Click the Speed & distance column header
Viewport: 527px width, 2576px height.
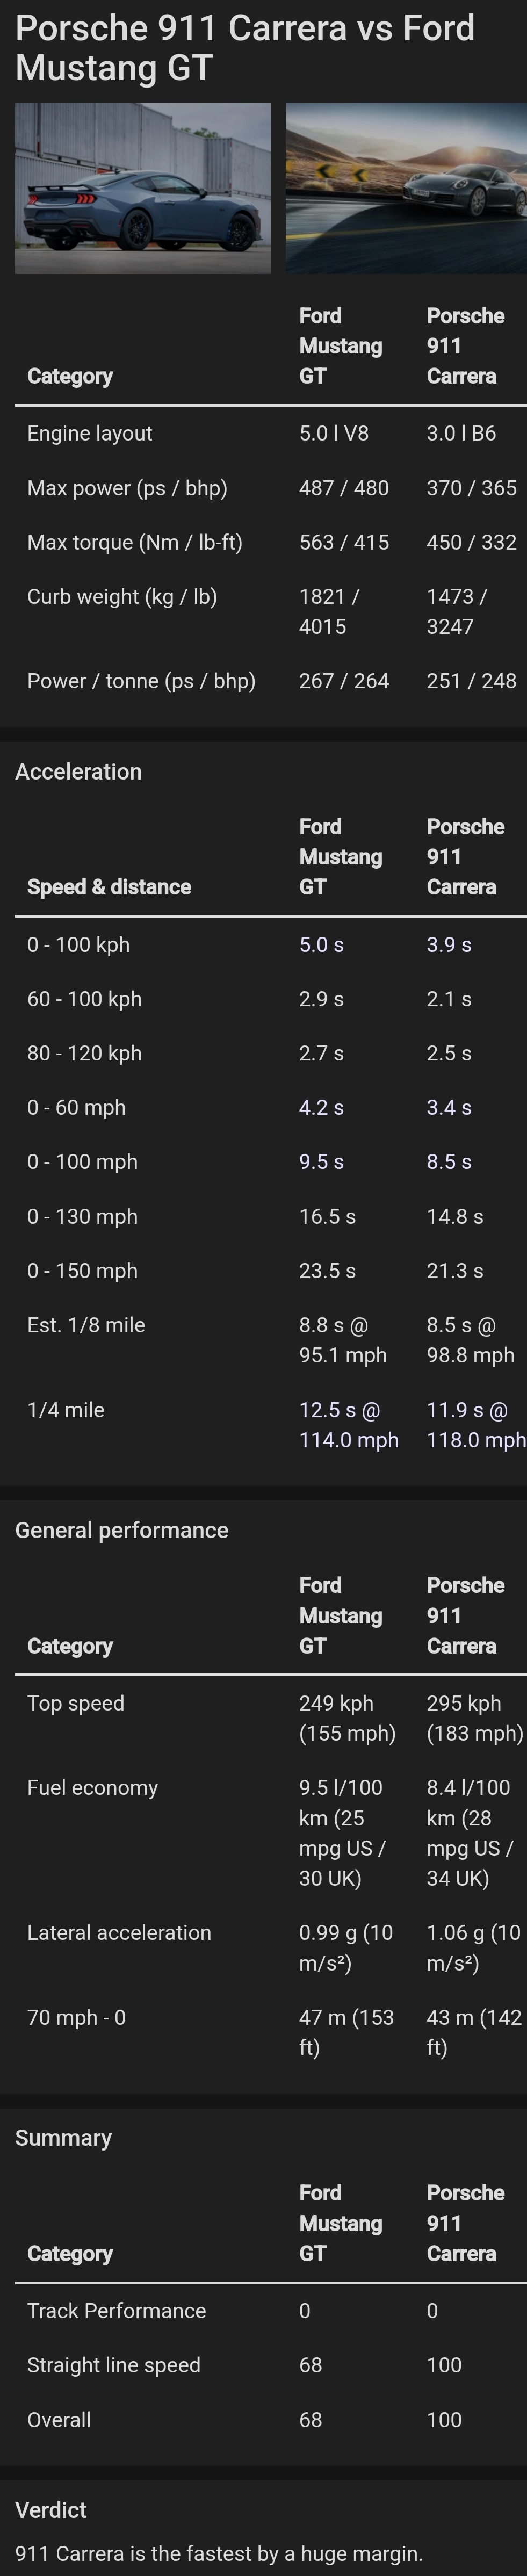click(x=109, y=887)
